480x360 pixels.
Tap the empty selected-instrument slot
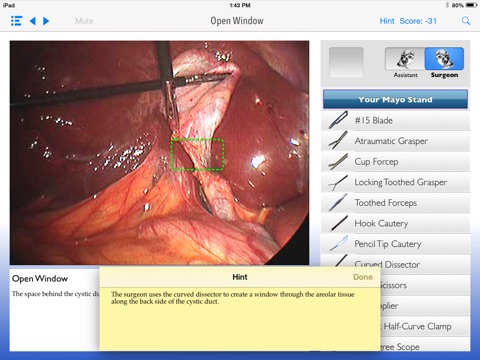[x=346, y=62]
